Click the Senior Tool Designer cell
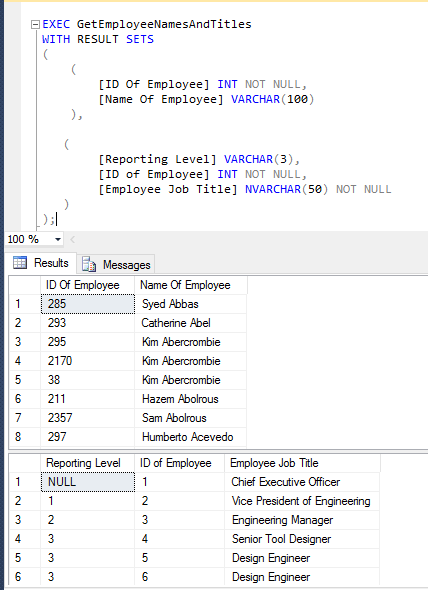Screen dimensions: 428x590 tap(302, 539)
